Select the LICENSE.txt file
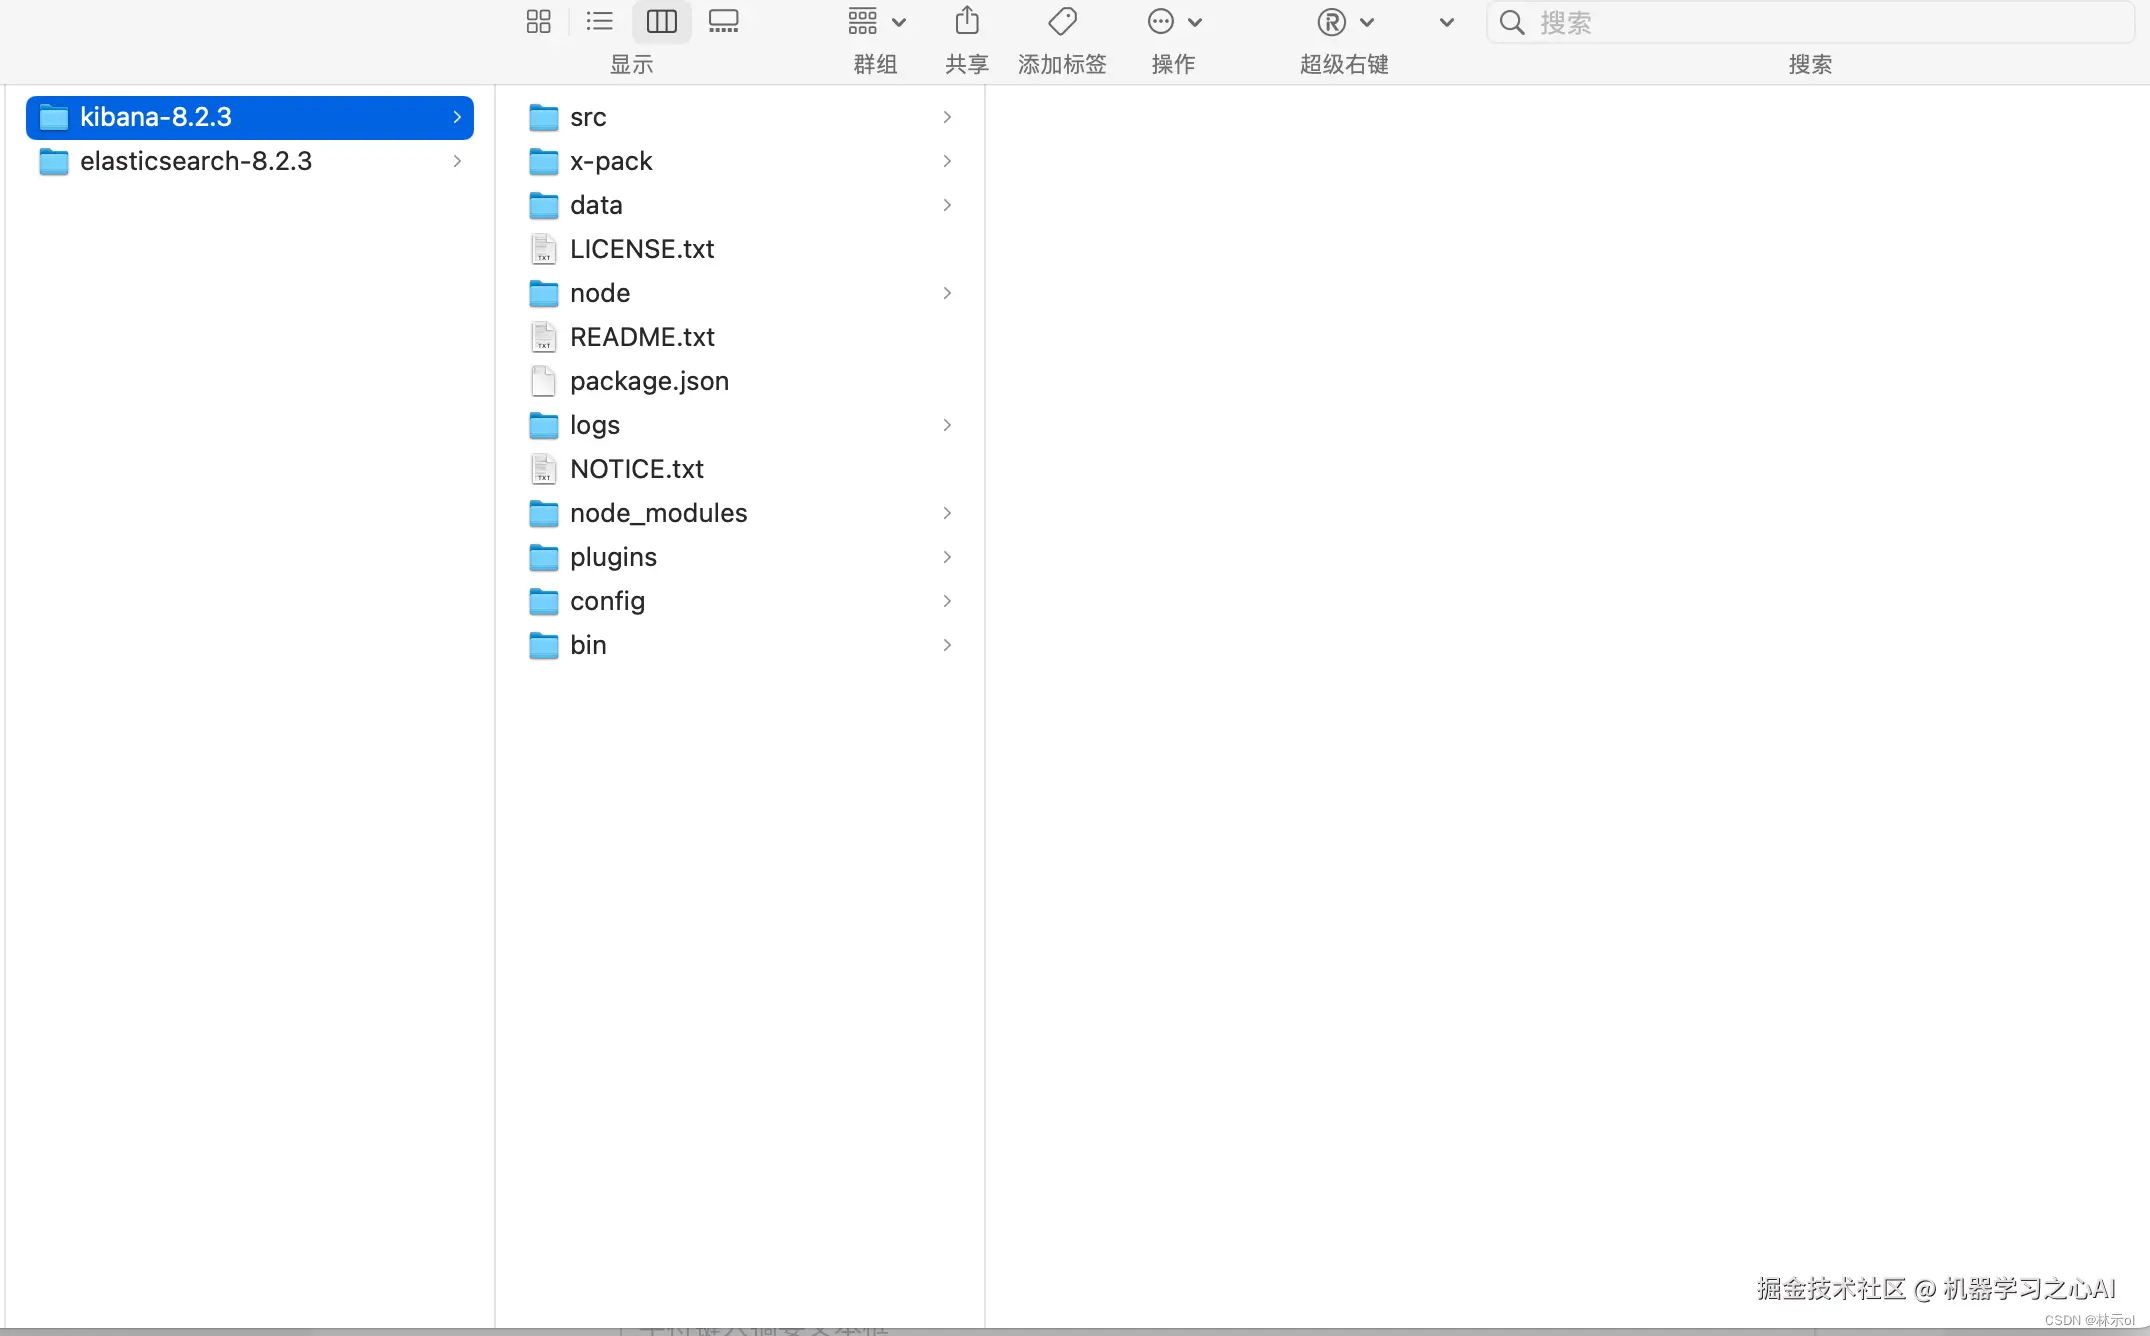The image size is (2150, 1336). tap(642, 249)
